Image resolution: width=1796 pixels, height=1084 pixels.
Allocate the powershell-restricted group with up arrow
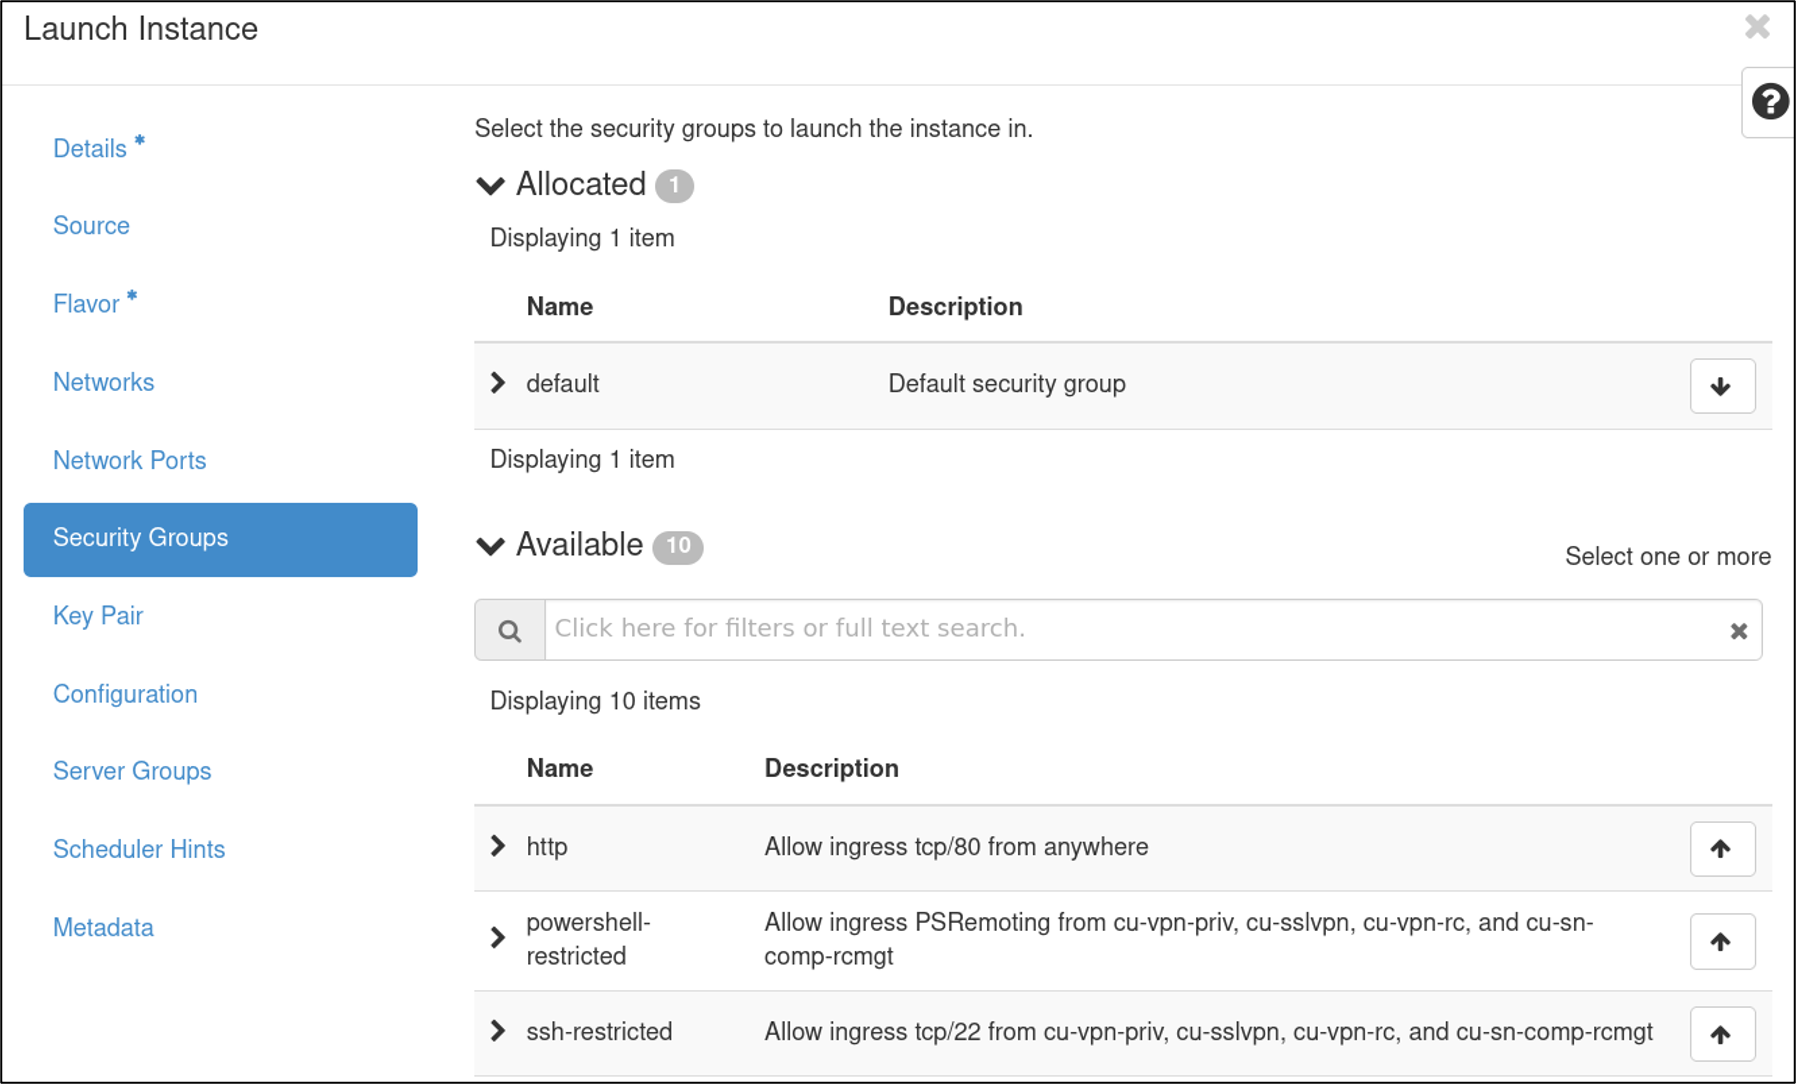click(x=1722, y=941)
